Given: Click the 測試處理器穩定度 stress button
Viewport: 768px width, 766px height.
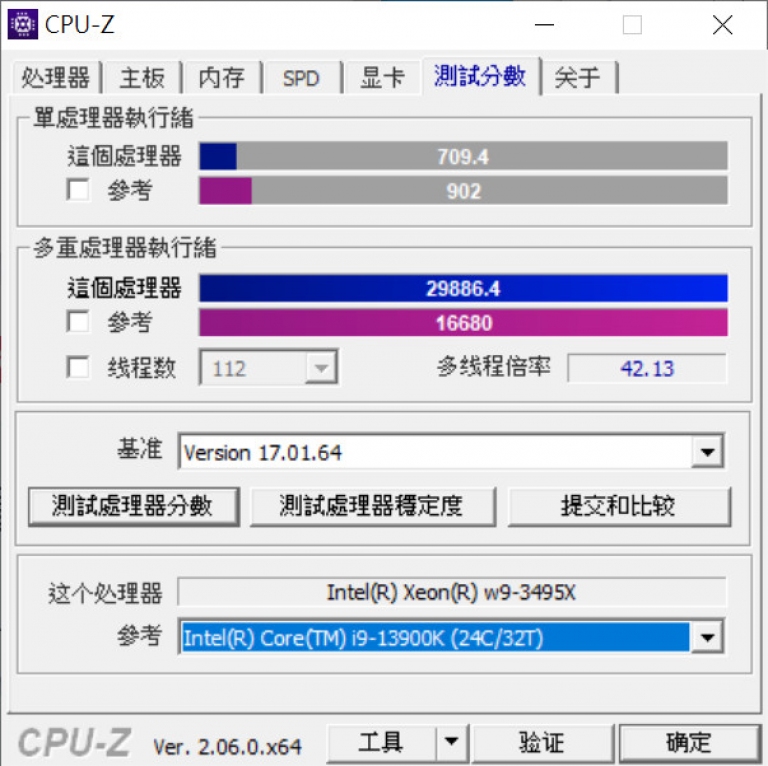Looking at the screenshot, I should (373, 506).
